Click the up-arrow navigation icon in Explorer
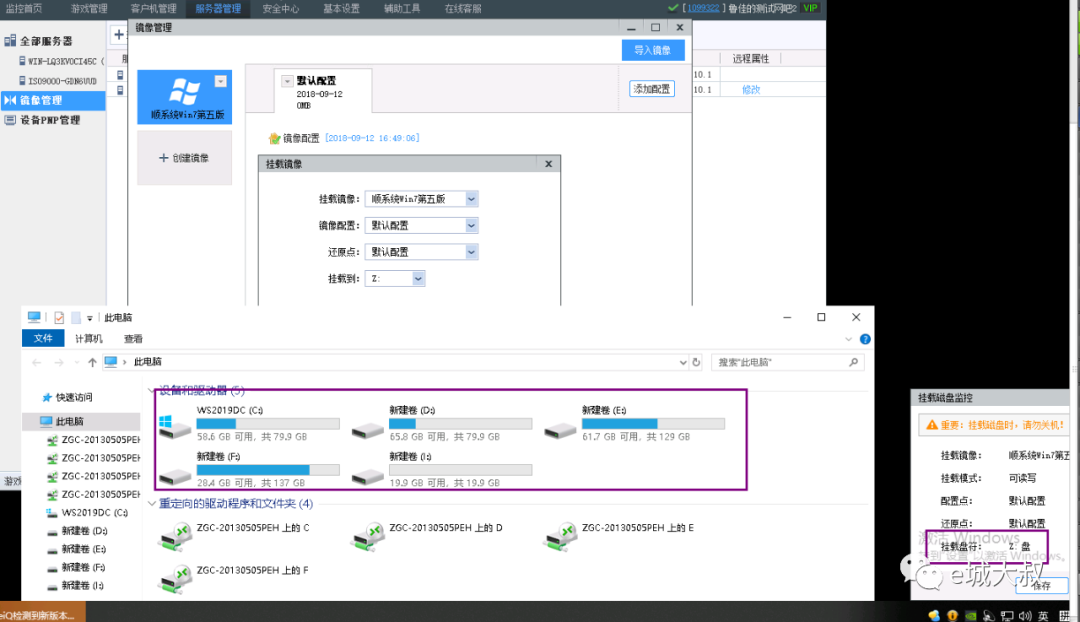The image size is (1080, 622). 92,362
